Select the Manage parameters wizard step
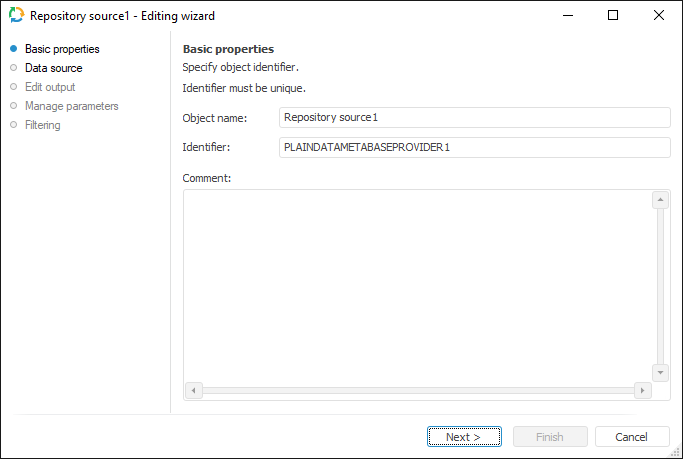The image size is (683, 459). (71, 106)
